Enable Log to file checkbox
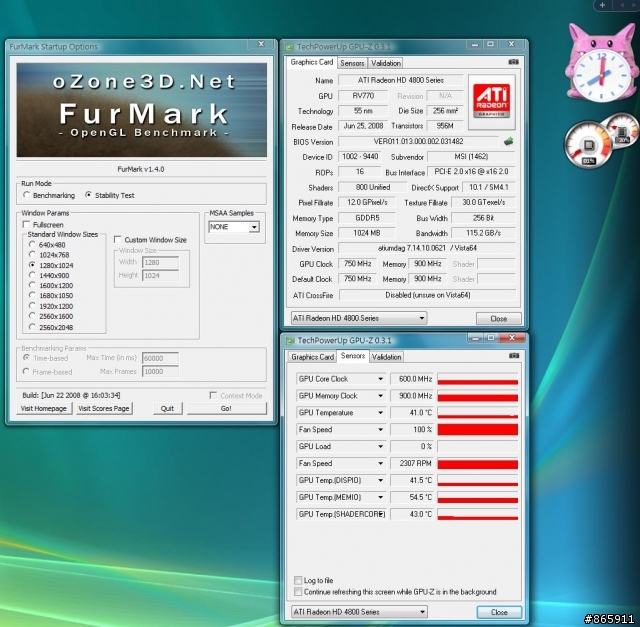The width and height of the screenshot is (640, 627). click(298, 580)
